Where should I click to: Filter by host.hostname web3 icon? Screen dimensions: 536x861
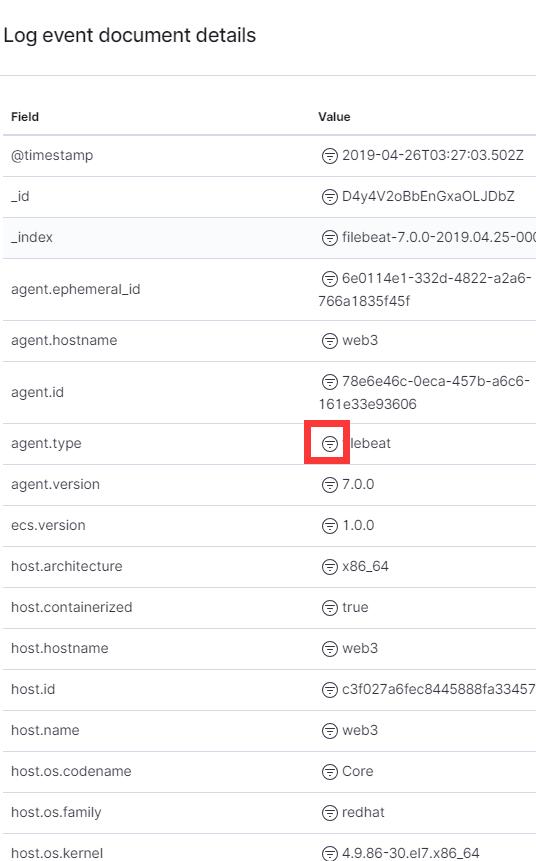tap(330, 649)
